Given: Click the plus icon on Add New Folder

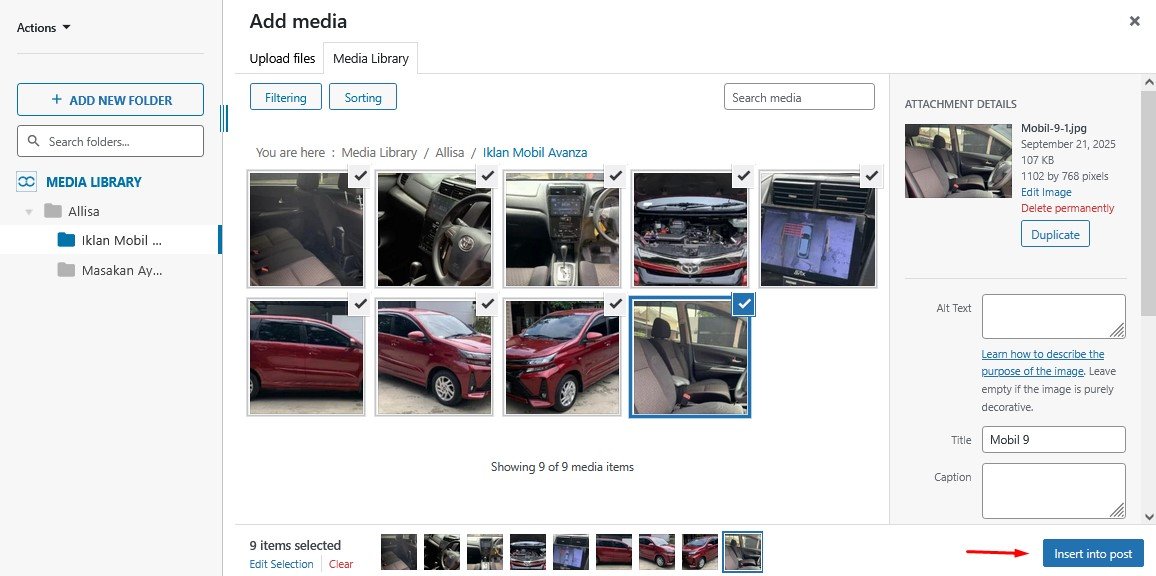Looking at the screenshot, I should click(x=57, y=100).
